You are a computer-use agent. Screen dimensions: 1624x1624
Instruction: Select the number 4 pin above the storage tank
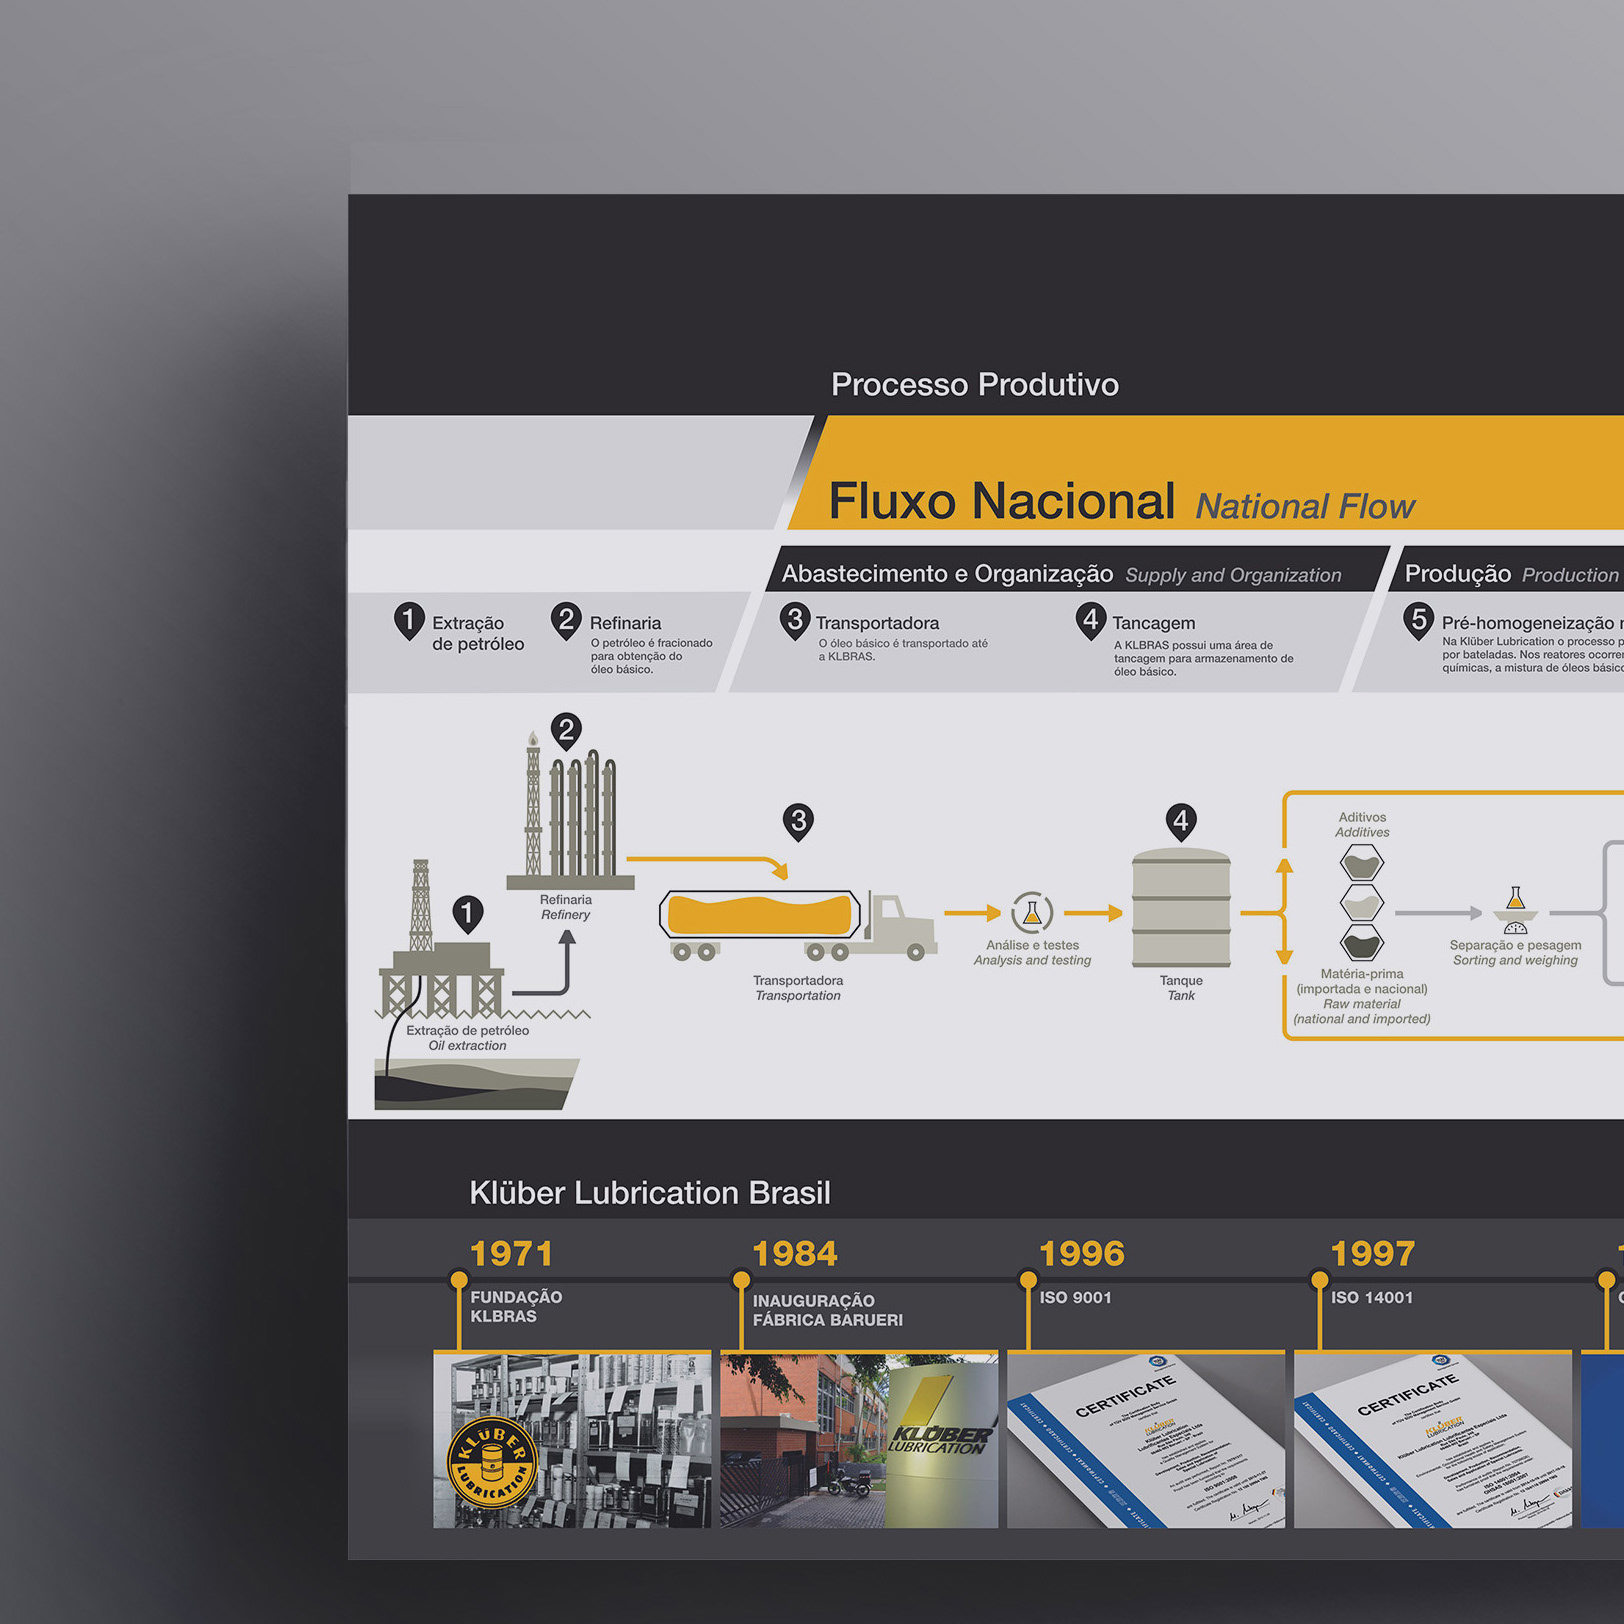click(x=1181, y=822)
